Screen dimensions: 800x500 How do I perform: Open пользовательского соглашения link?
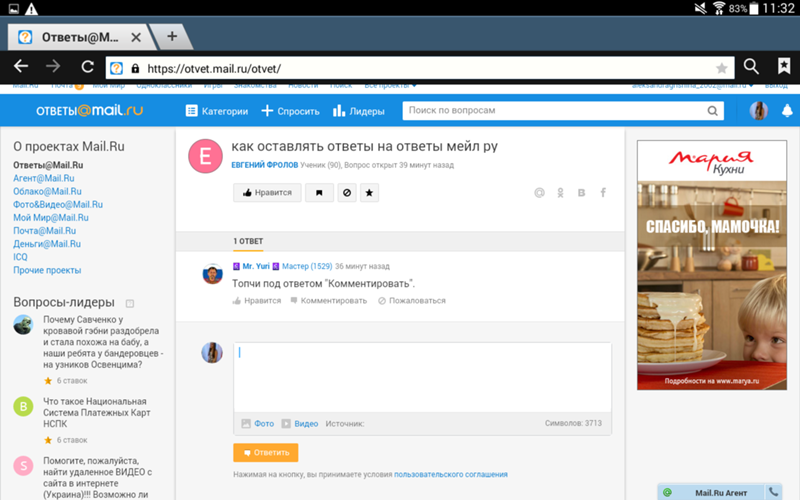[451, 474]
